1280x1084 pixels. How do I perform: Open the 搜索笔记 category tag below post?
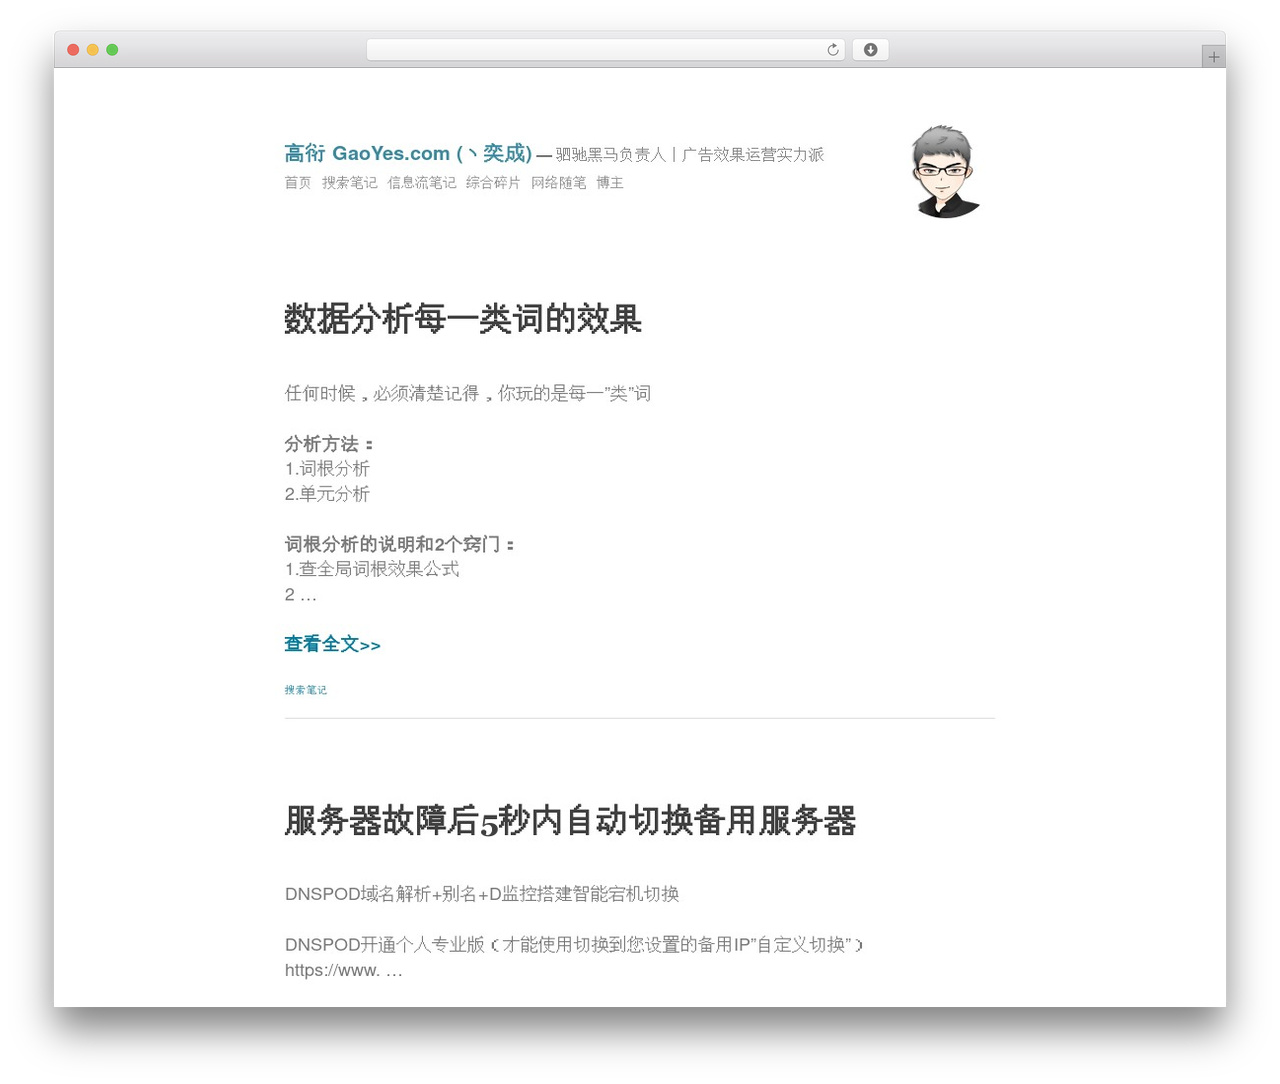click(x=305, y=690)
